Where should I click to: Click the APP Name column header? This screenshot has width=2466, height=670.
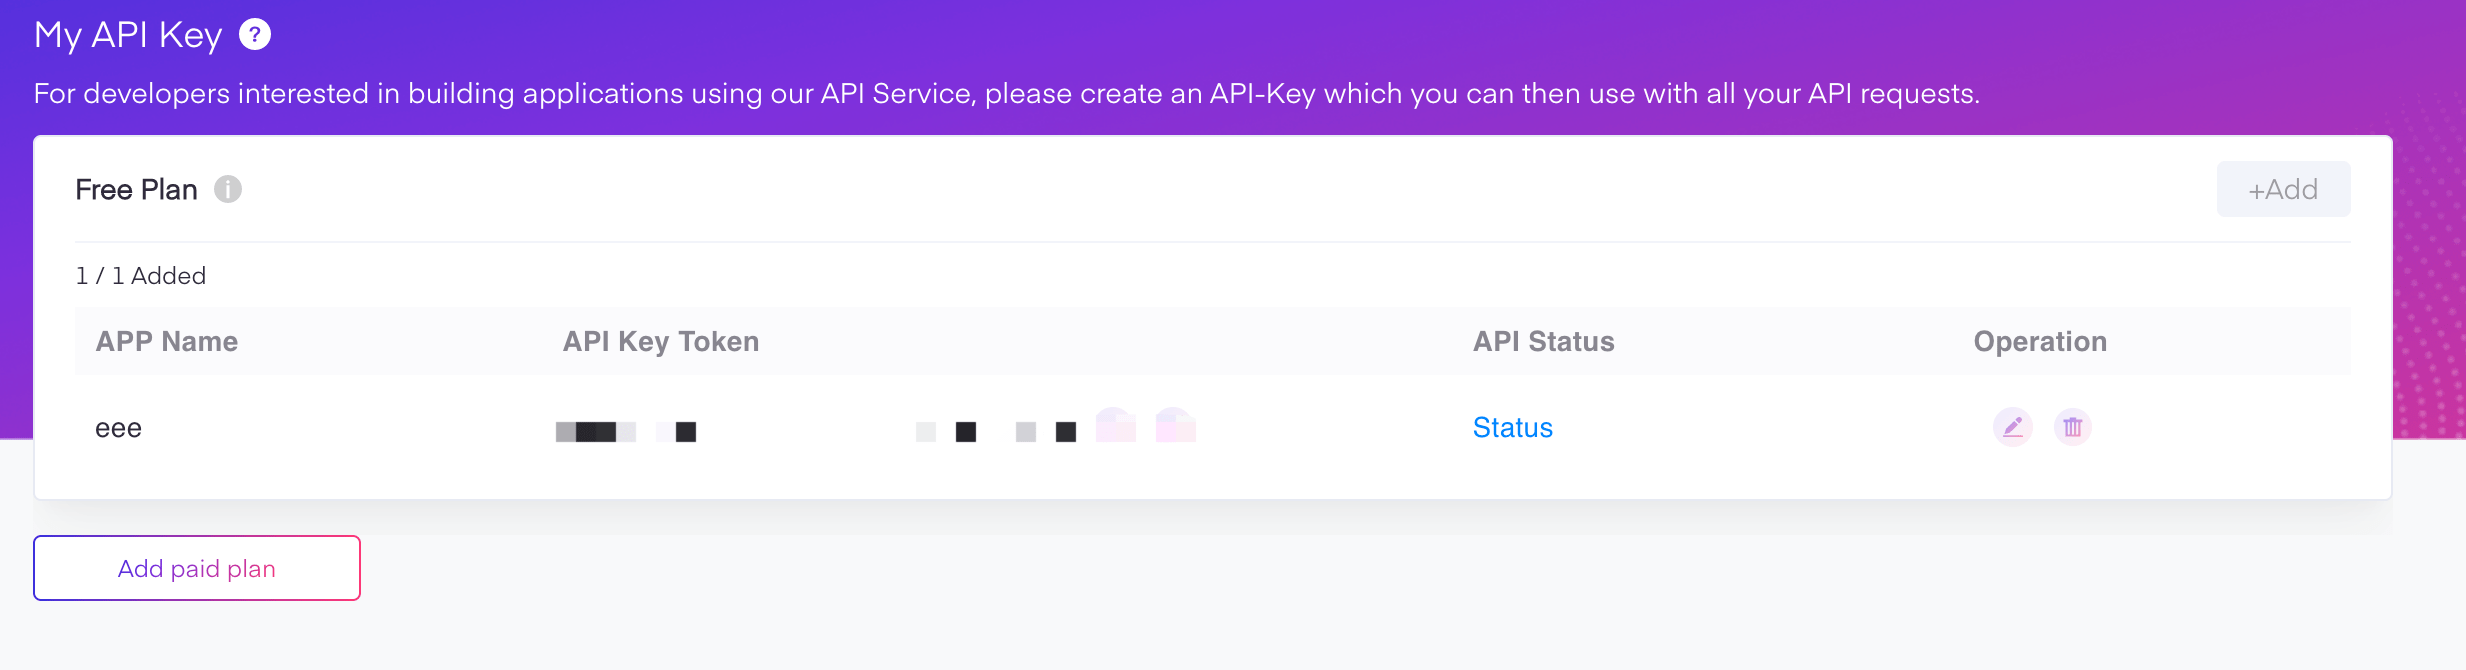coord(167,342)
